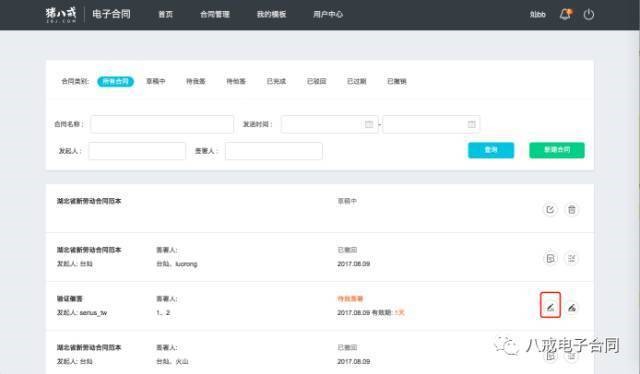Filter contracts by 已驳回
This screenshot has width=640, height=374.
(x=316, y=81)
